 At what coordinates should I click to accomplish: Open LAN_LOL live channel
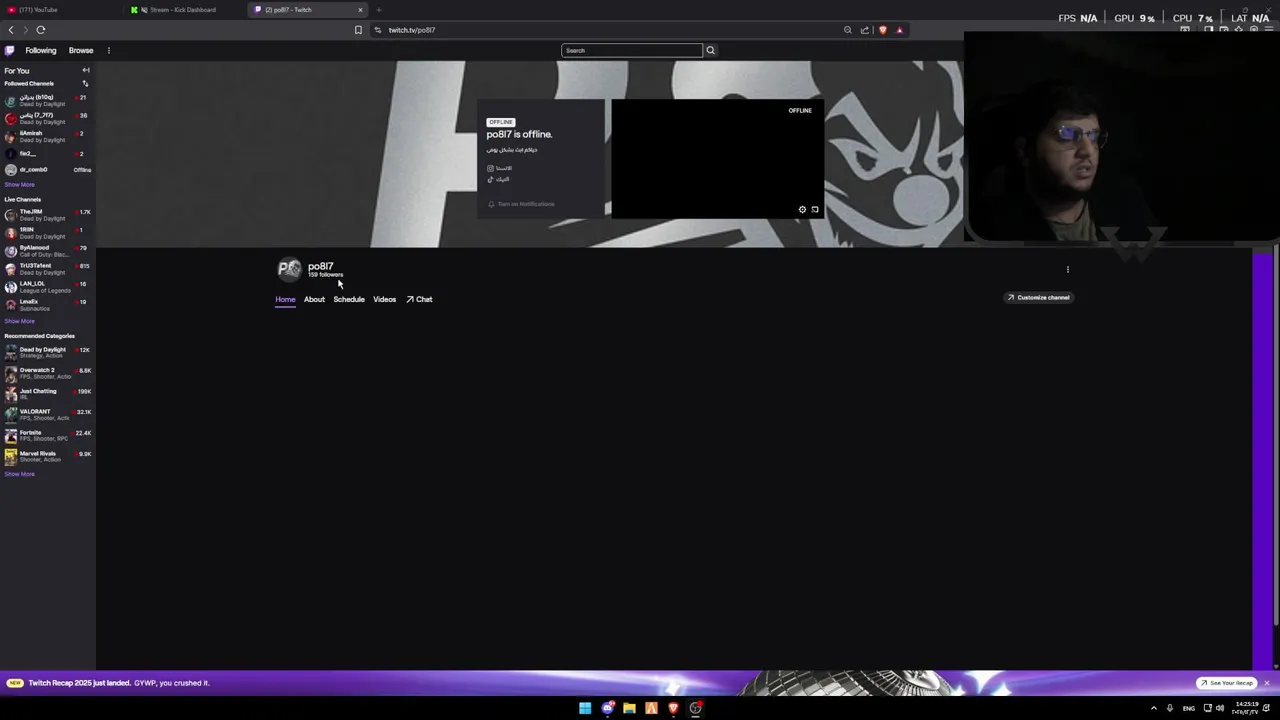[47, 286]
